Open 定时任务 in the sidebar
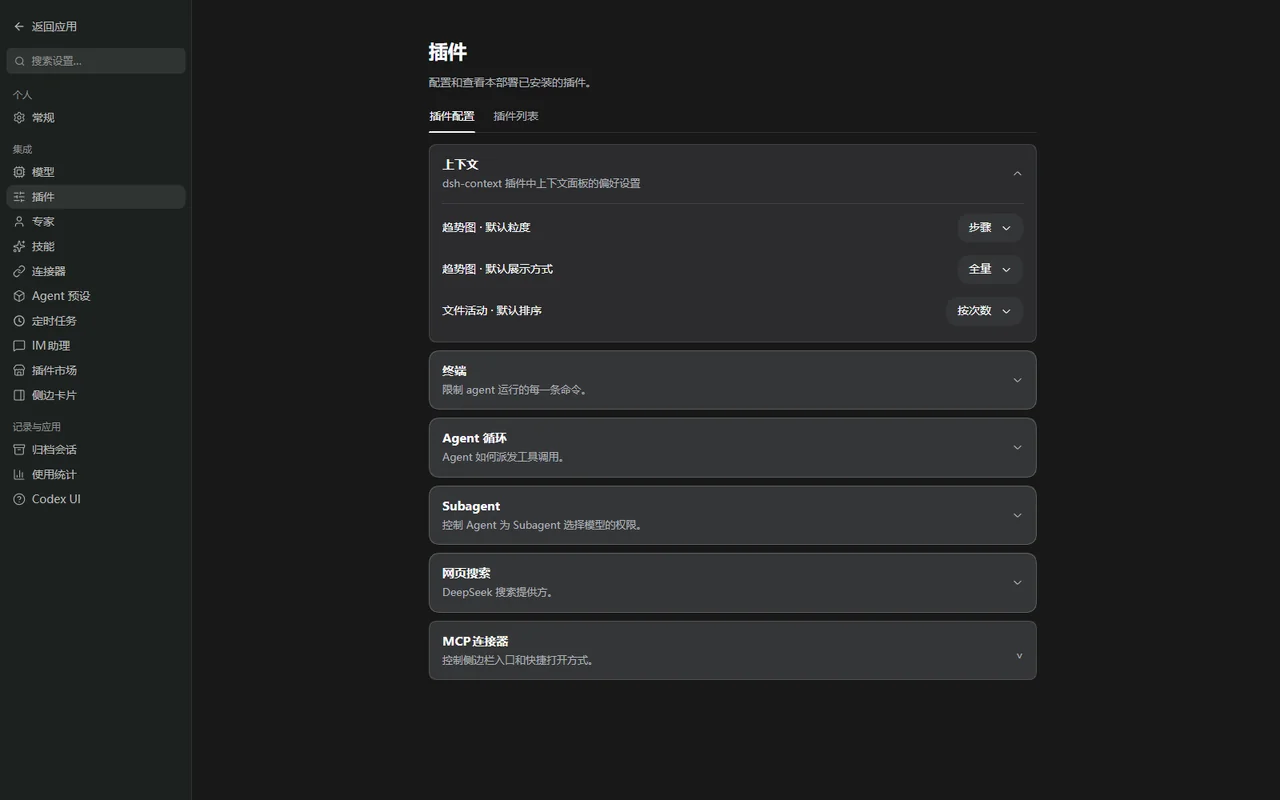1280x800 pixels. (x=96, y=321)
